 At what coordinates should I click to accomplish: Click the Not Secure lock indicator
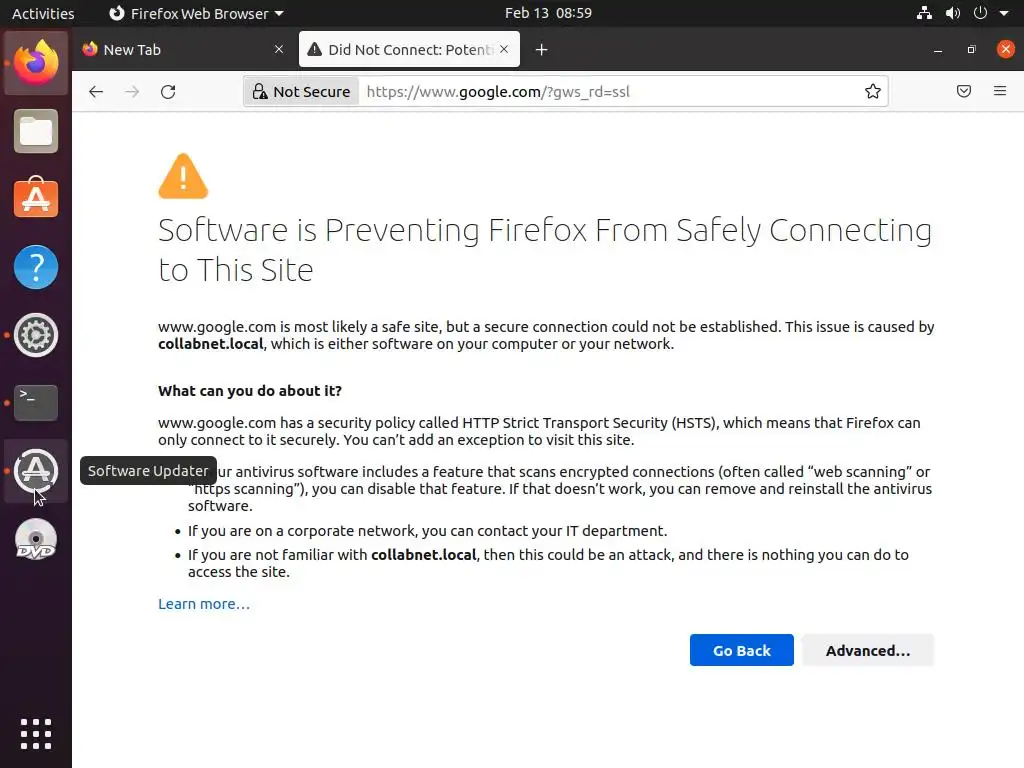click(300, 92)
